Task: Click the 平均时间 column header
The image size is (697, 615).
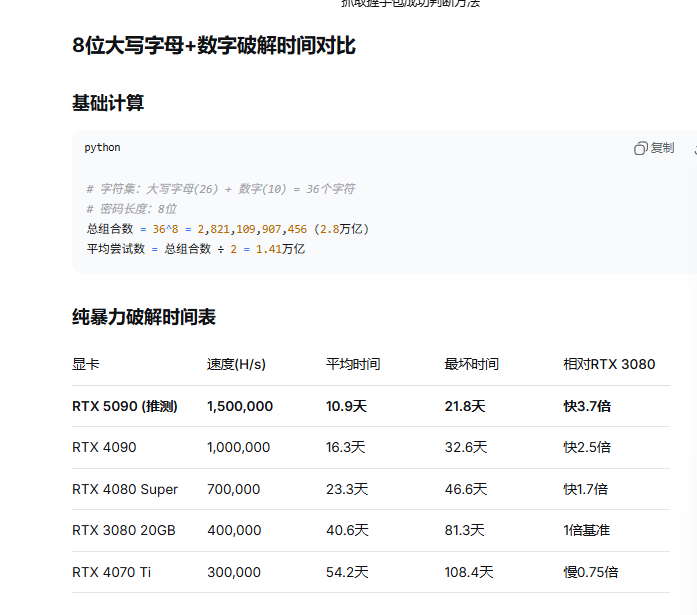Action: [353, 364]
